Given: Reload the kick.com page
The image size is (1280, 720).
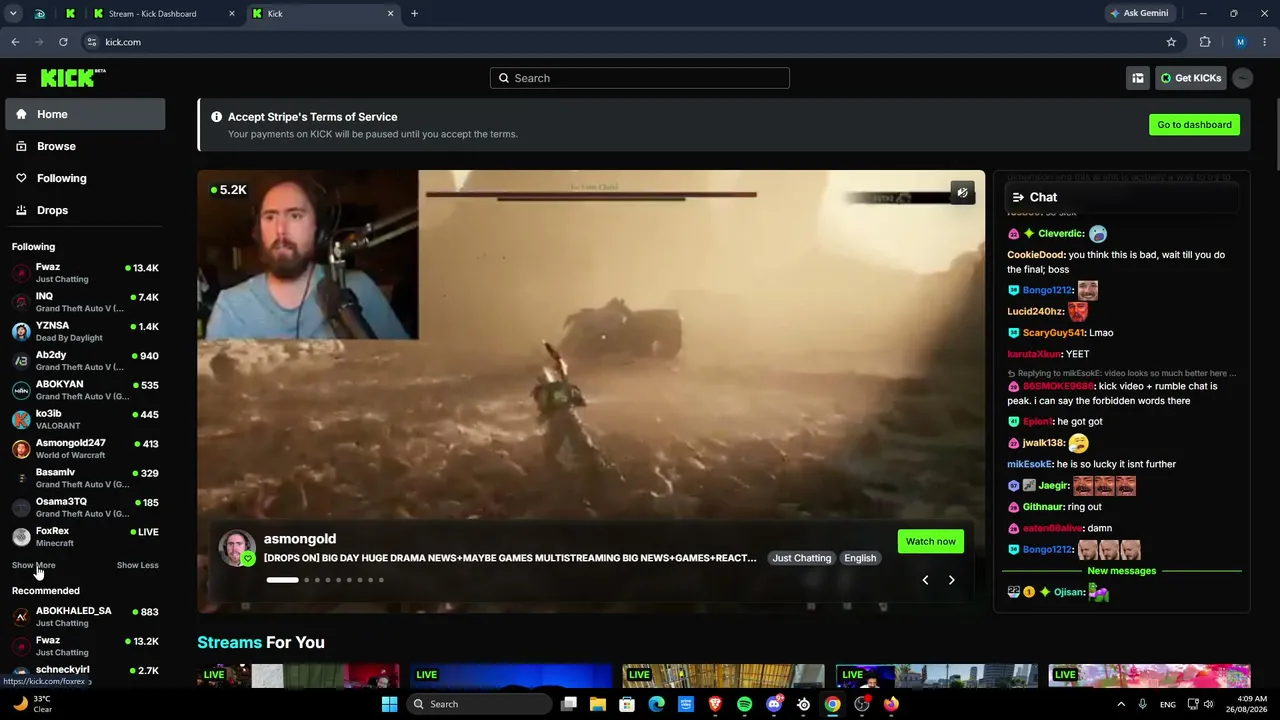Looking at the screenshot, I should pos(63,42).
